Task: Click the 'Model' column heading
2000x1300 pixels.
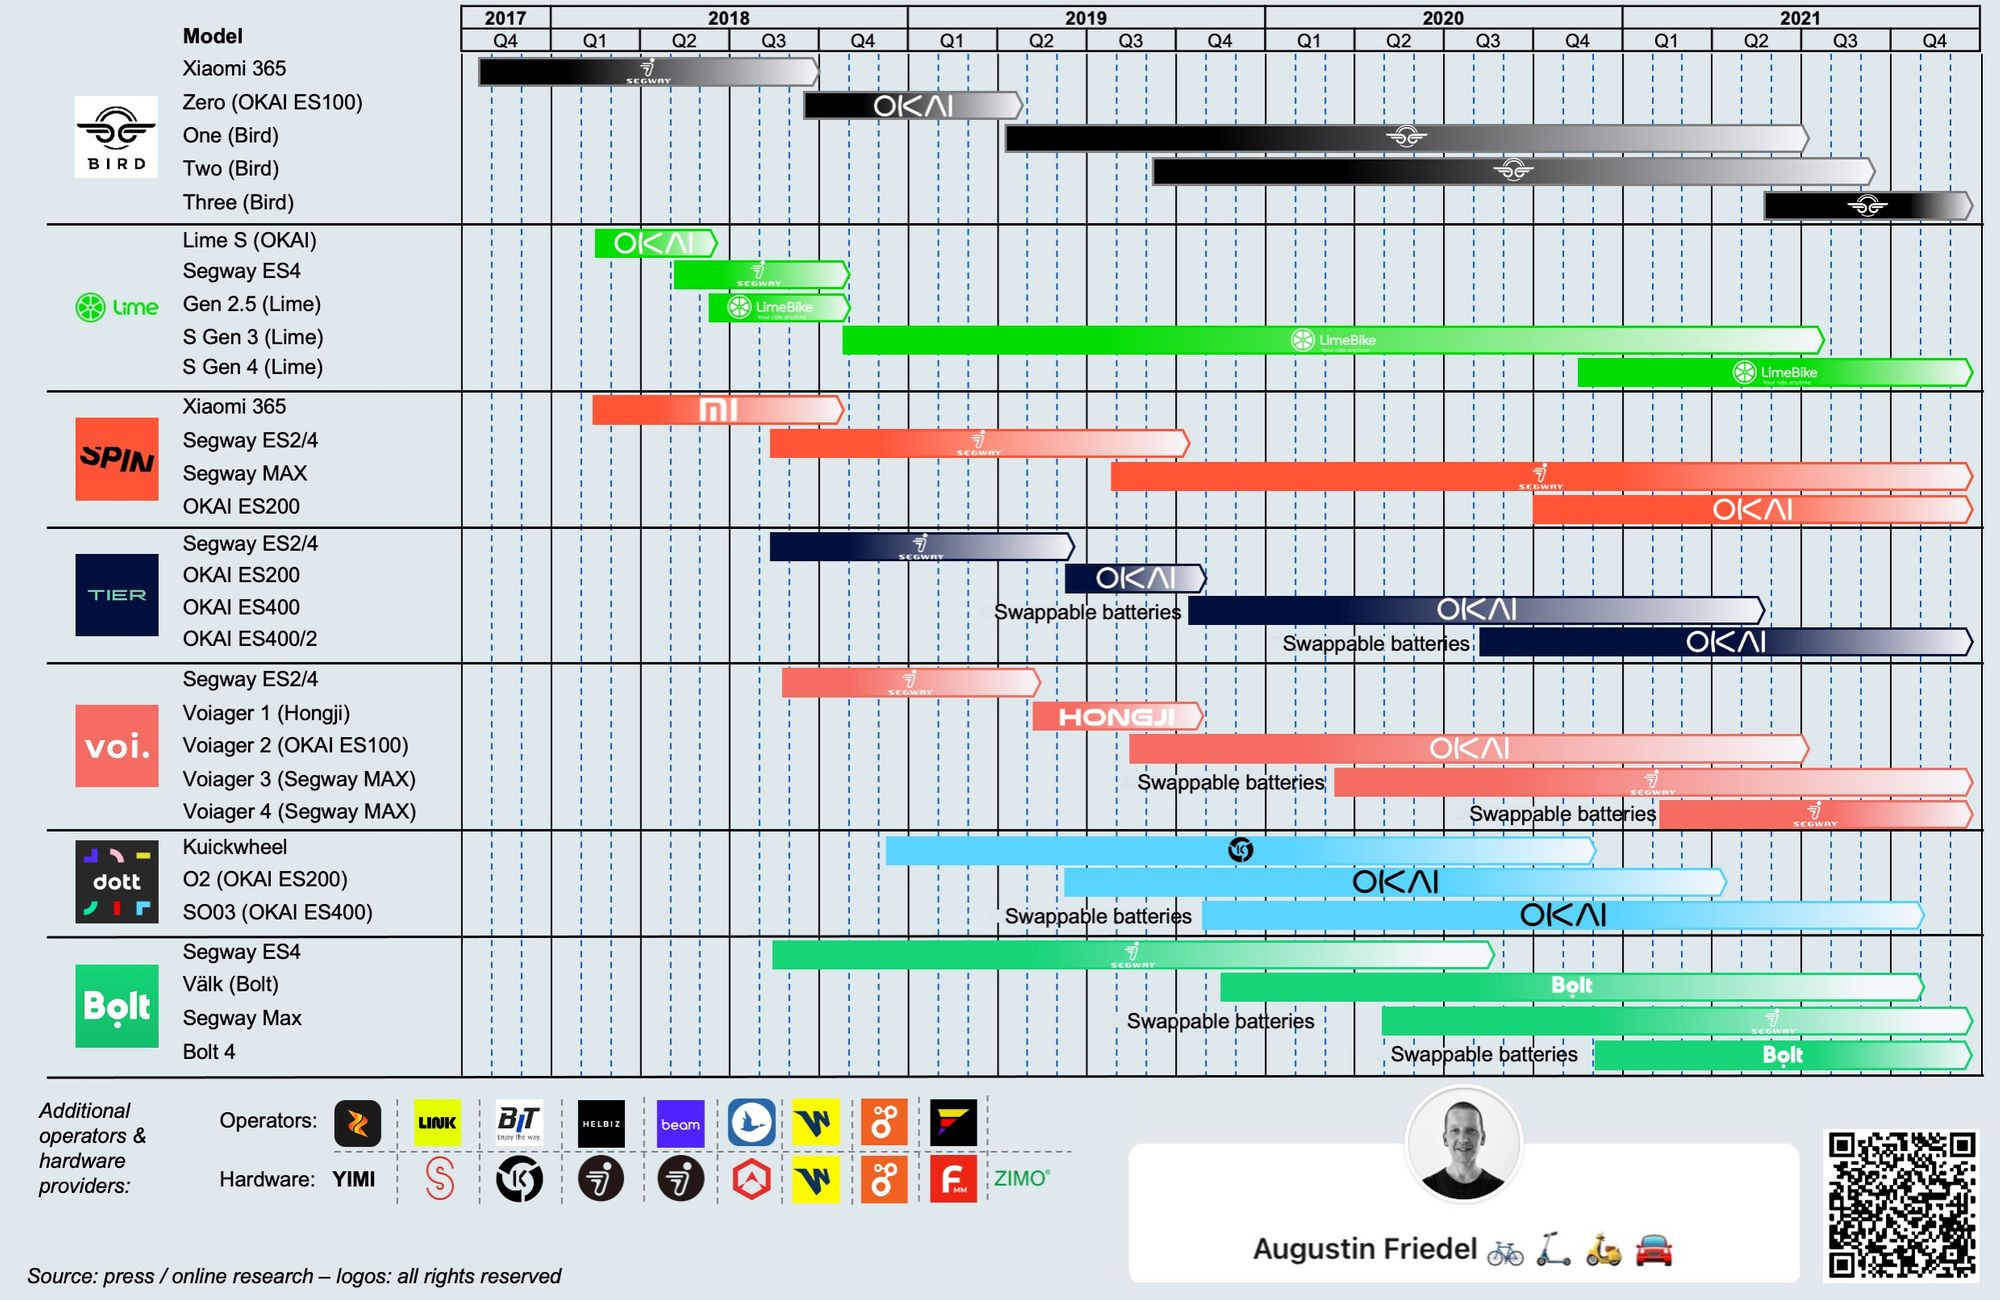Action: pyautogui.click(x=212, y=36)
